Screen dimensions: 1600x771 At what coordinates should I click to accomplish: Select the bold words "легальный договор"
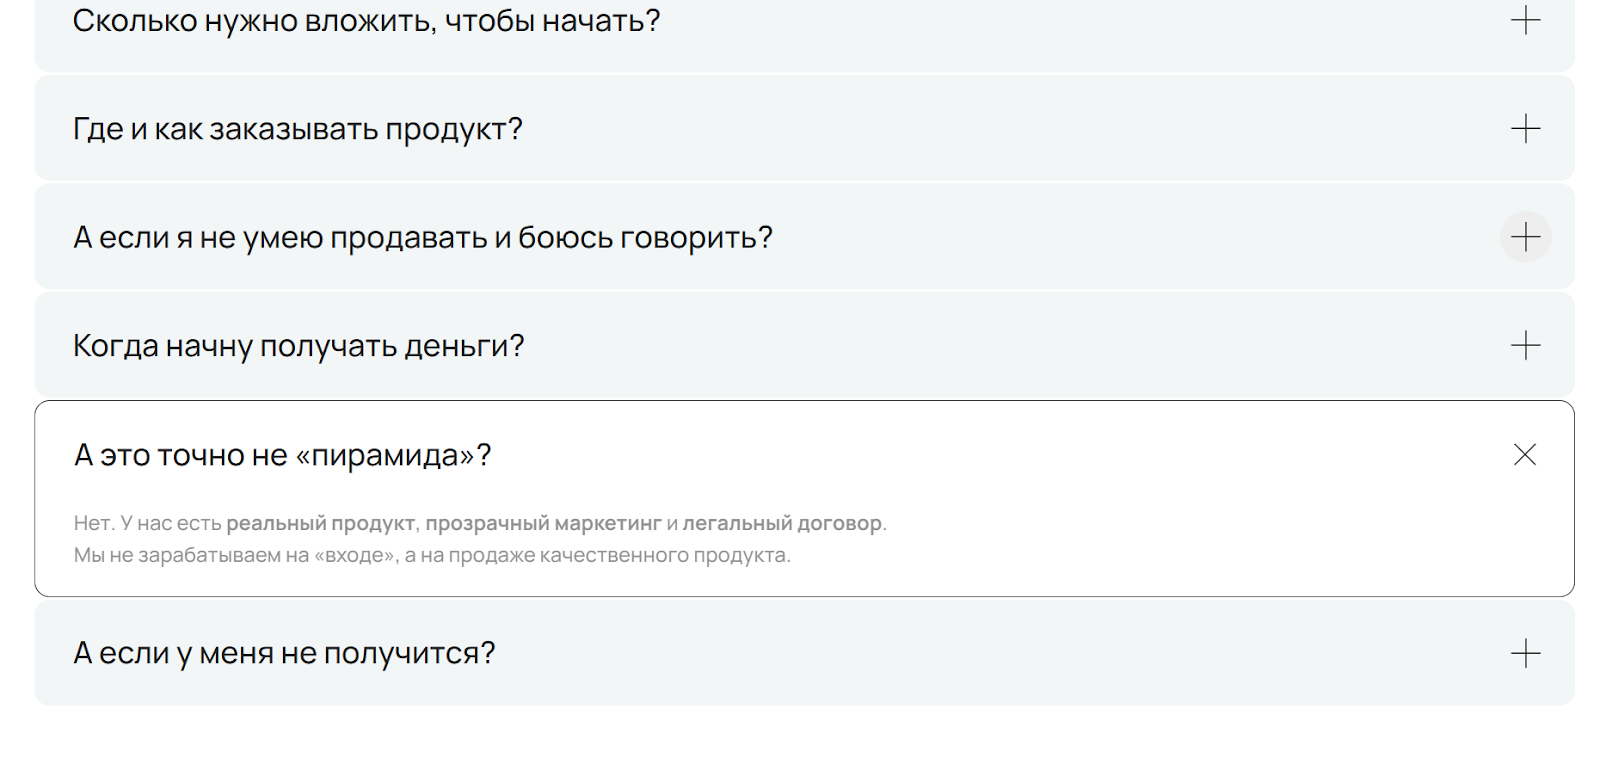click(782, 523)
